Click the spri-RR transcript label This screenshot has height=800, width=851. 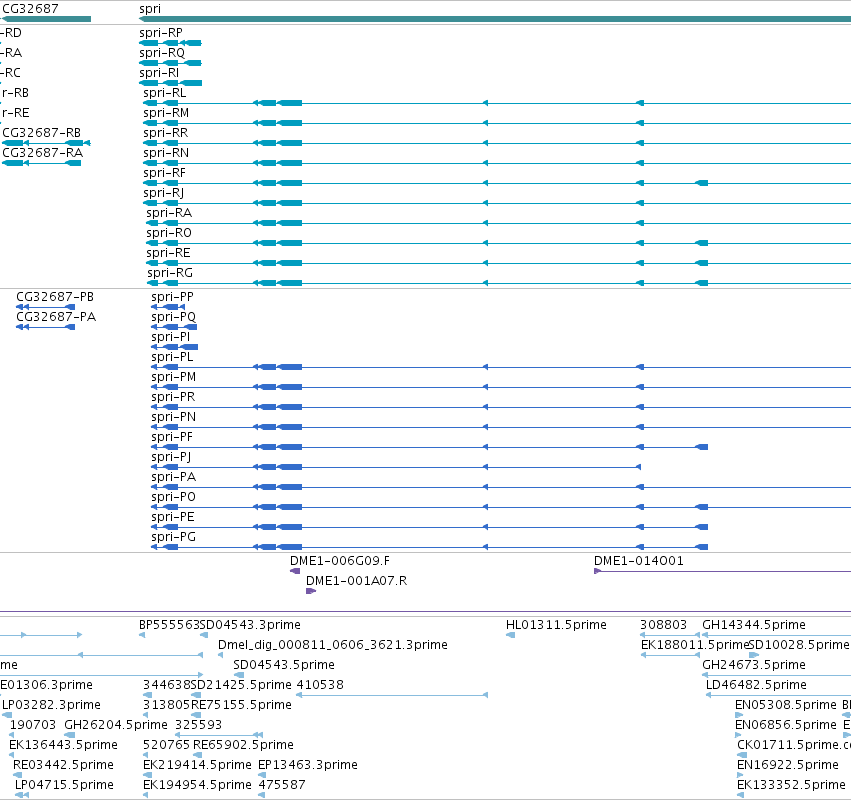[166, 133]
